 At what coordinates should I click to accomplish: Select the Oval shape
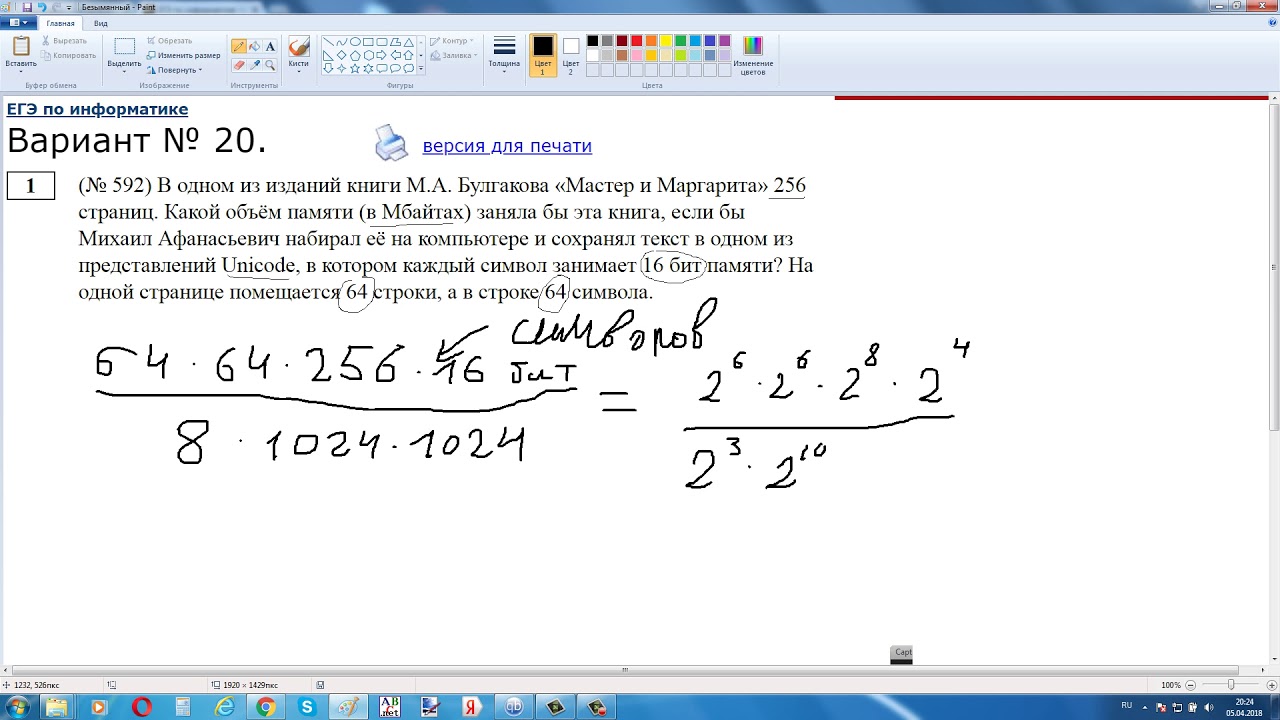(x=355, y=42)
